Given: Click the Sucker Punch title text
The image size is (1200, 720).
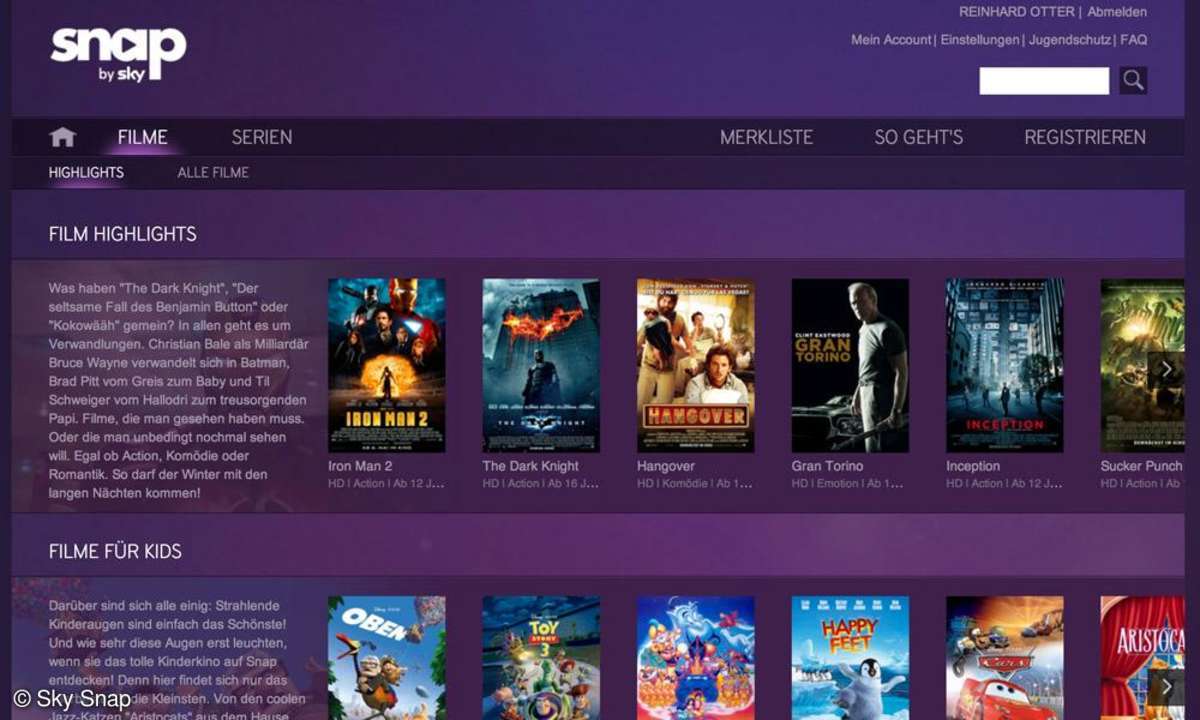Looking at the screenshot, I should [1141, 466].
